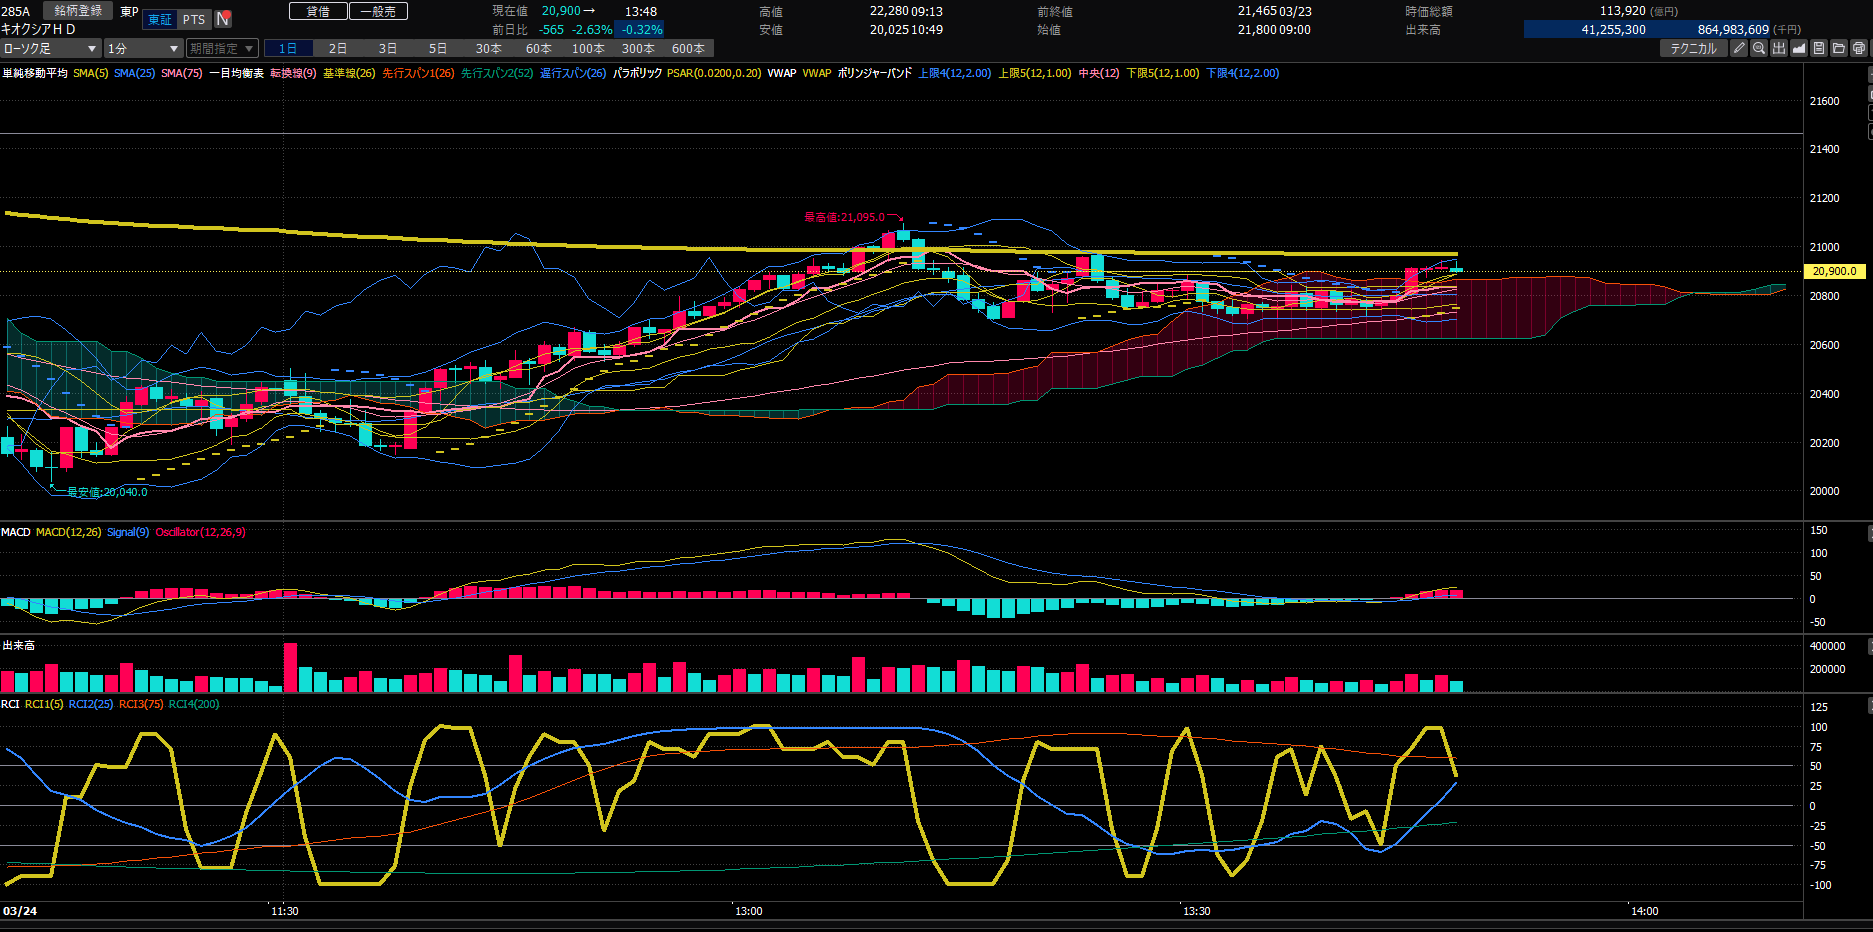Open the テクニカル settings button

[x=1693, y=48]
